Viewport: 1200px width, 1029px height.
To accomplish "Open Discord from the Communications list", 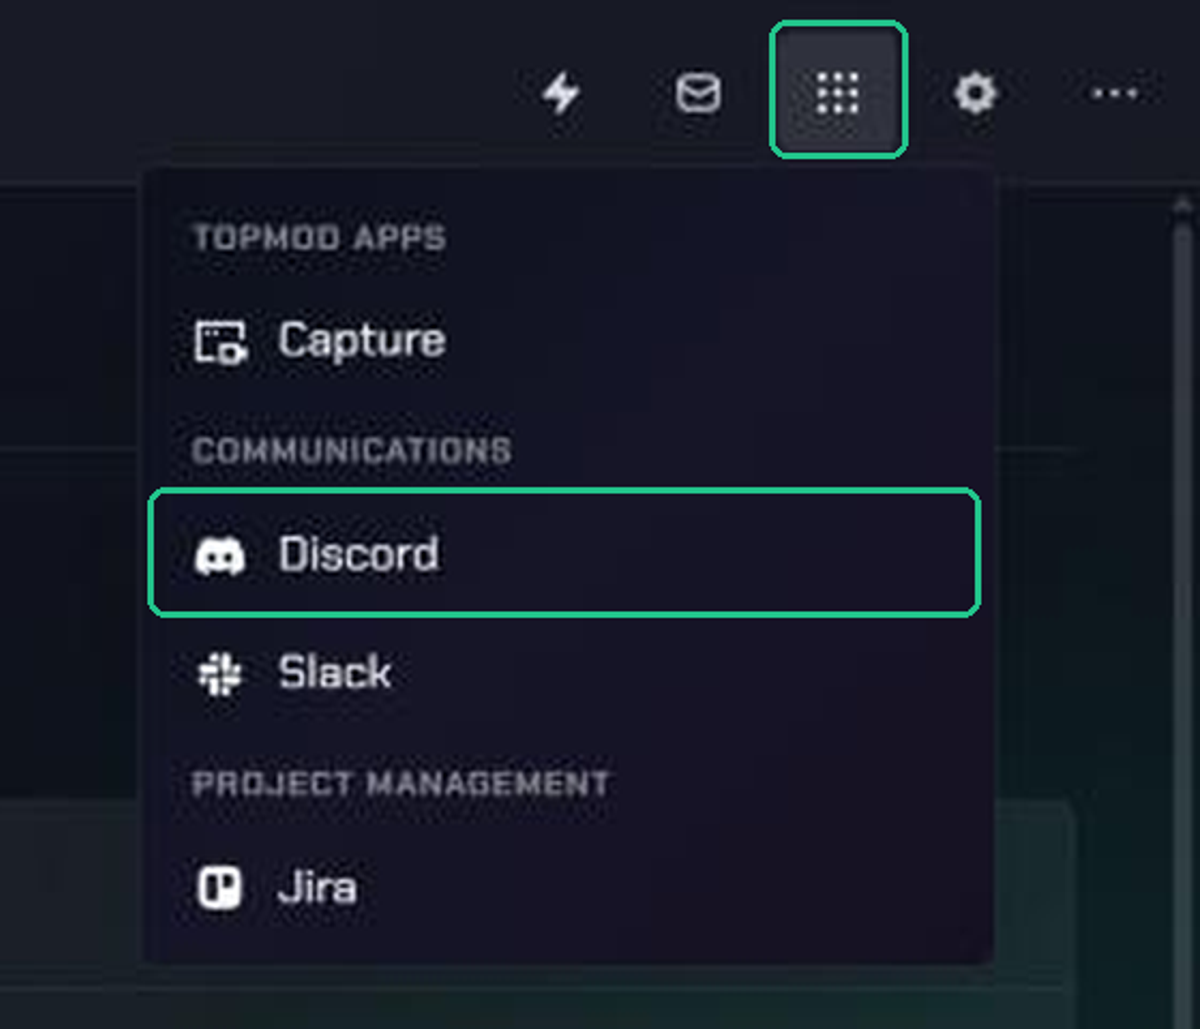I will pos(565,552).
